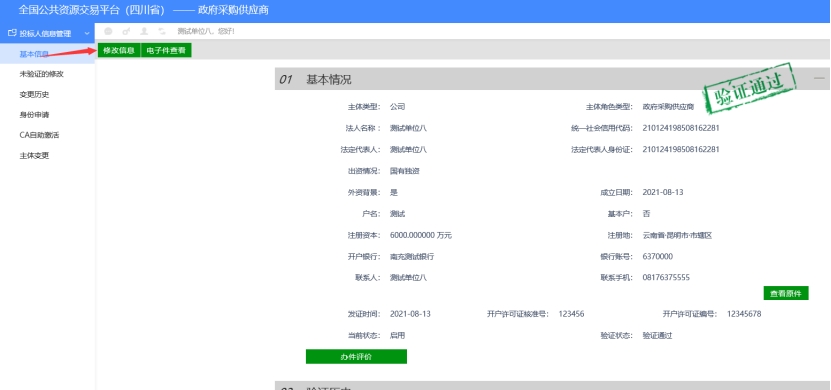831x390 pixels.
Task: Open 主体变更 in sidebar
Action: 34,156
